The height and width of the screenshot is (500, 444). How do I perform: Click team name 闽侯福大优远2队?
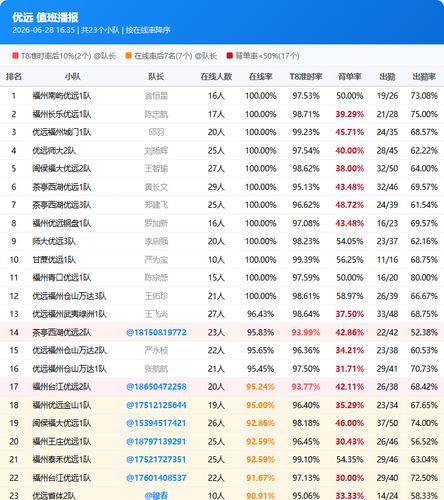[62, 169]
